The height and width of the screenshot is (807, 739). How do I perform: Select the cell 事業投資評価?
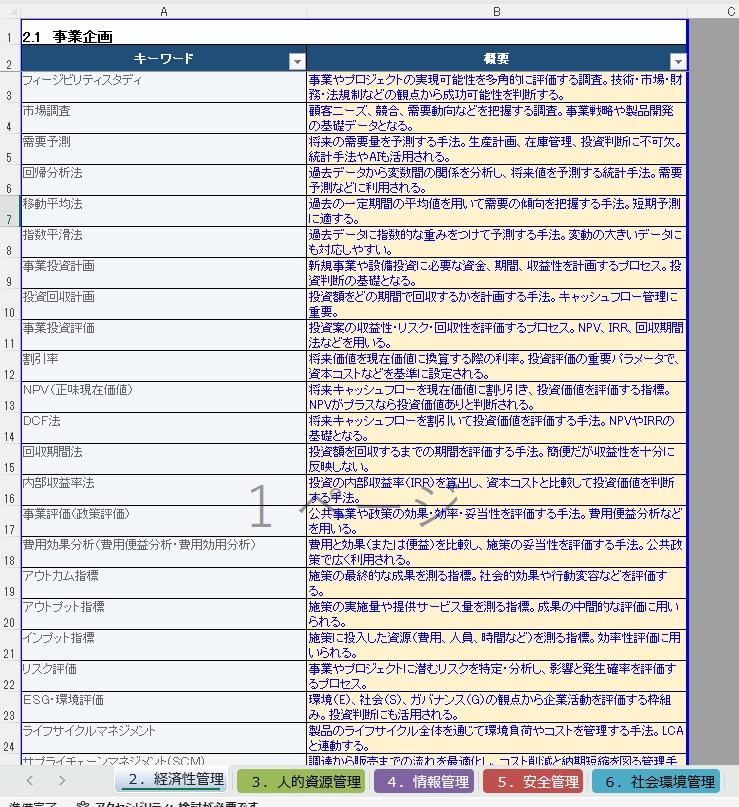click(x=164, y=335)
